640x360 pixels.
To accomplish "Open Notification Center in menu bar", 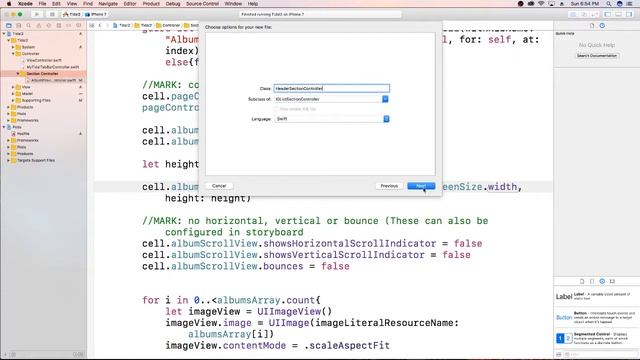I will 630,4.
